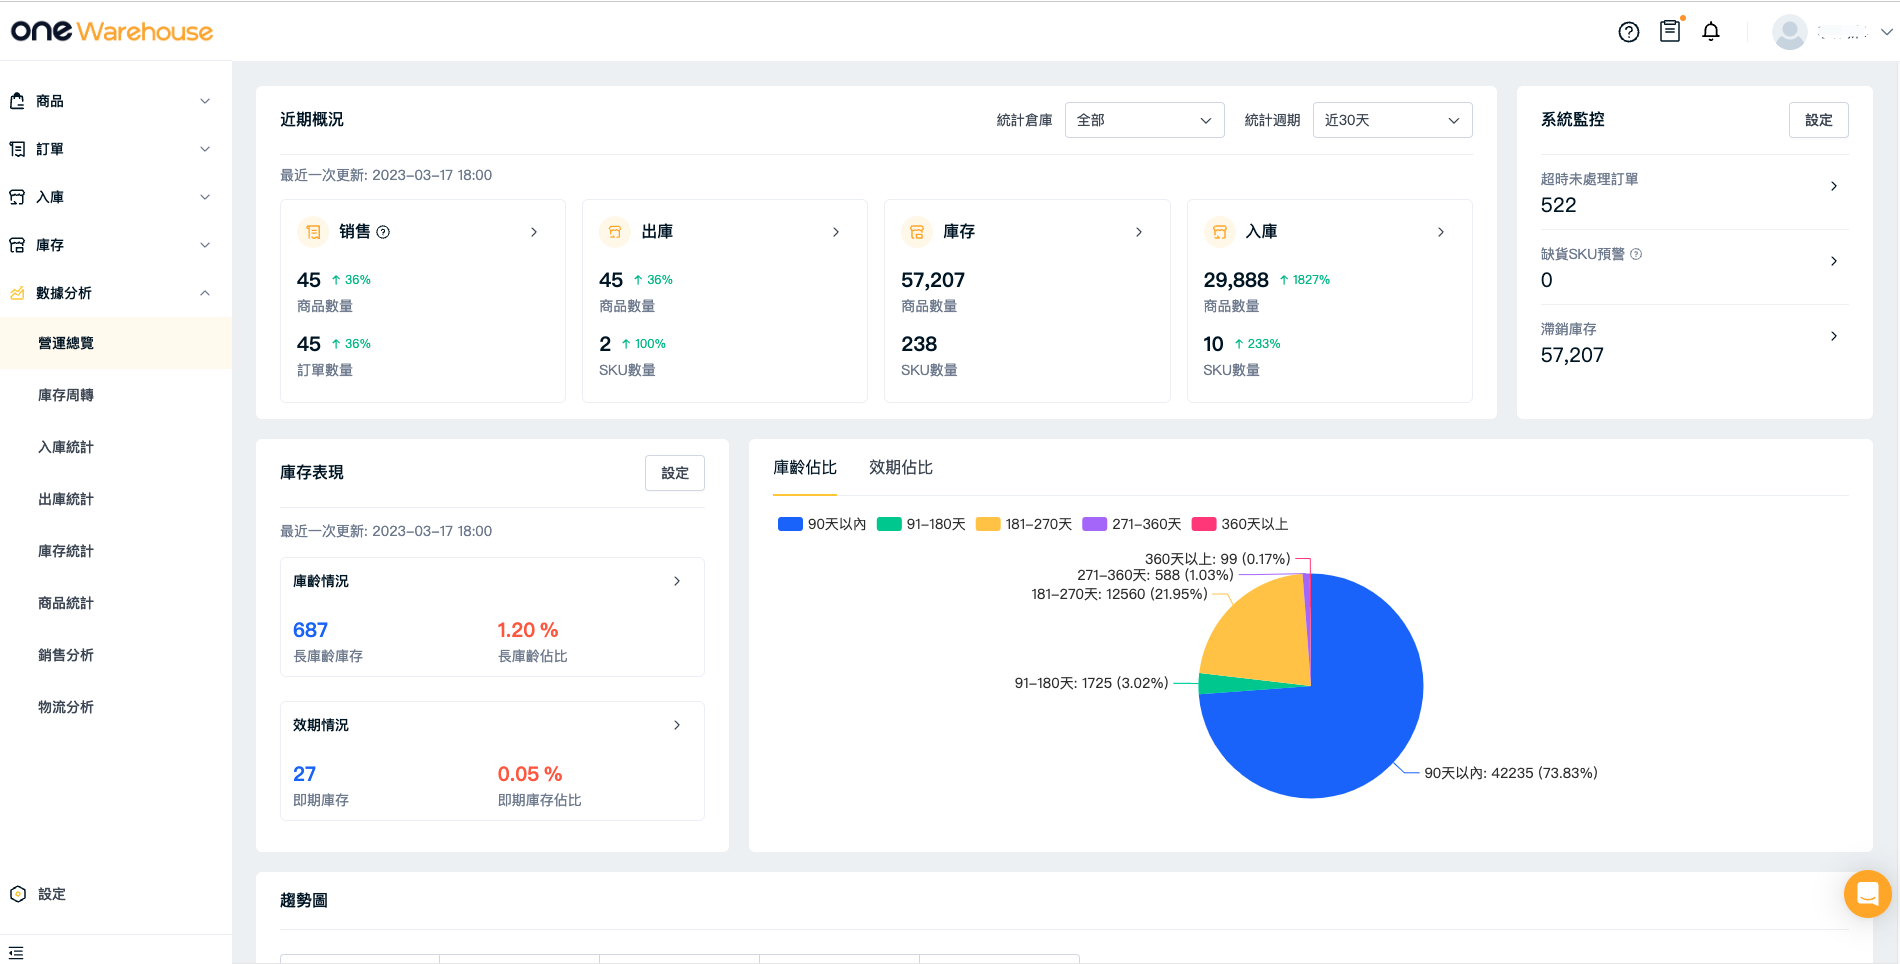1900x964 pixels.
Task: Switch to 效期佔比 tab
Action: [x=901, y=468]
